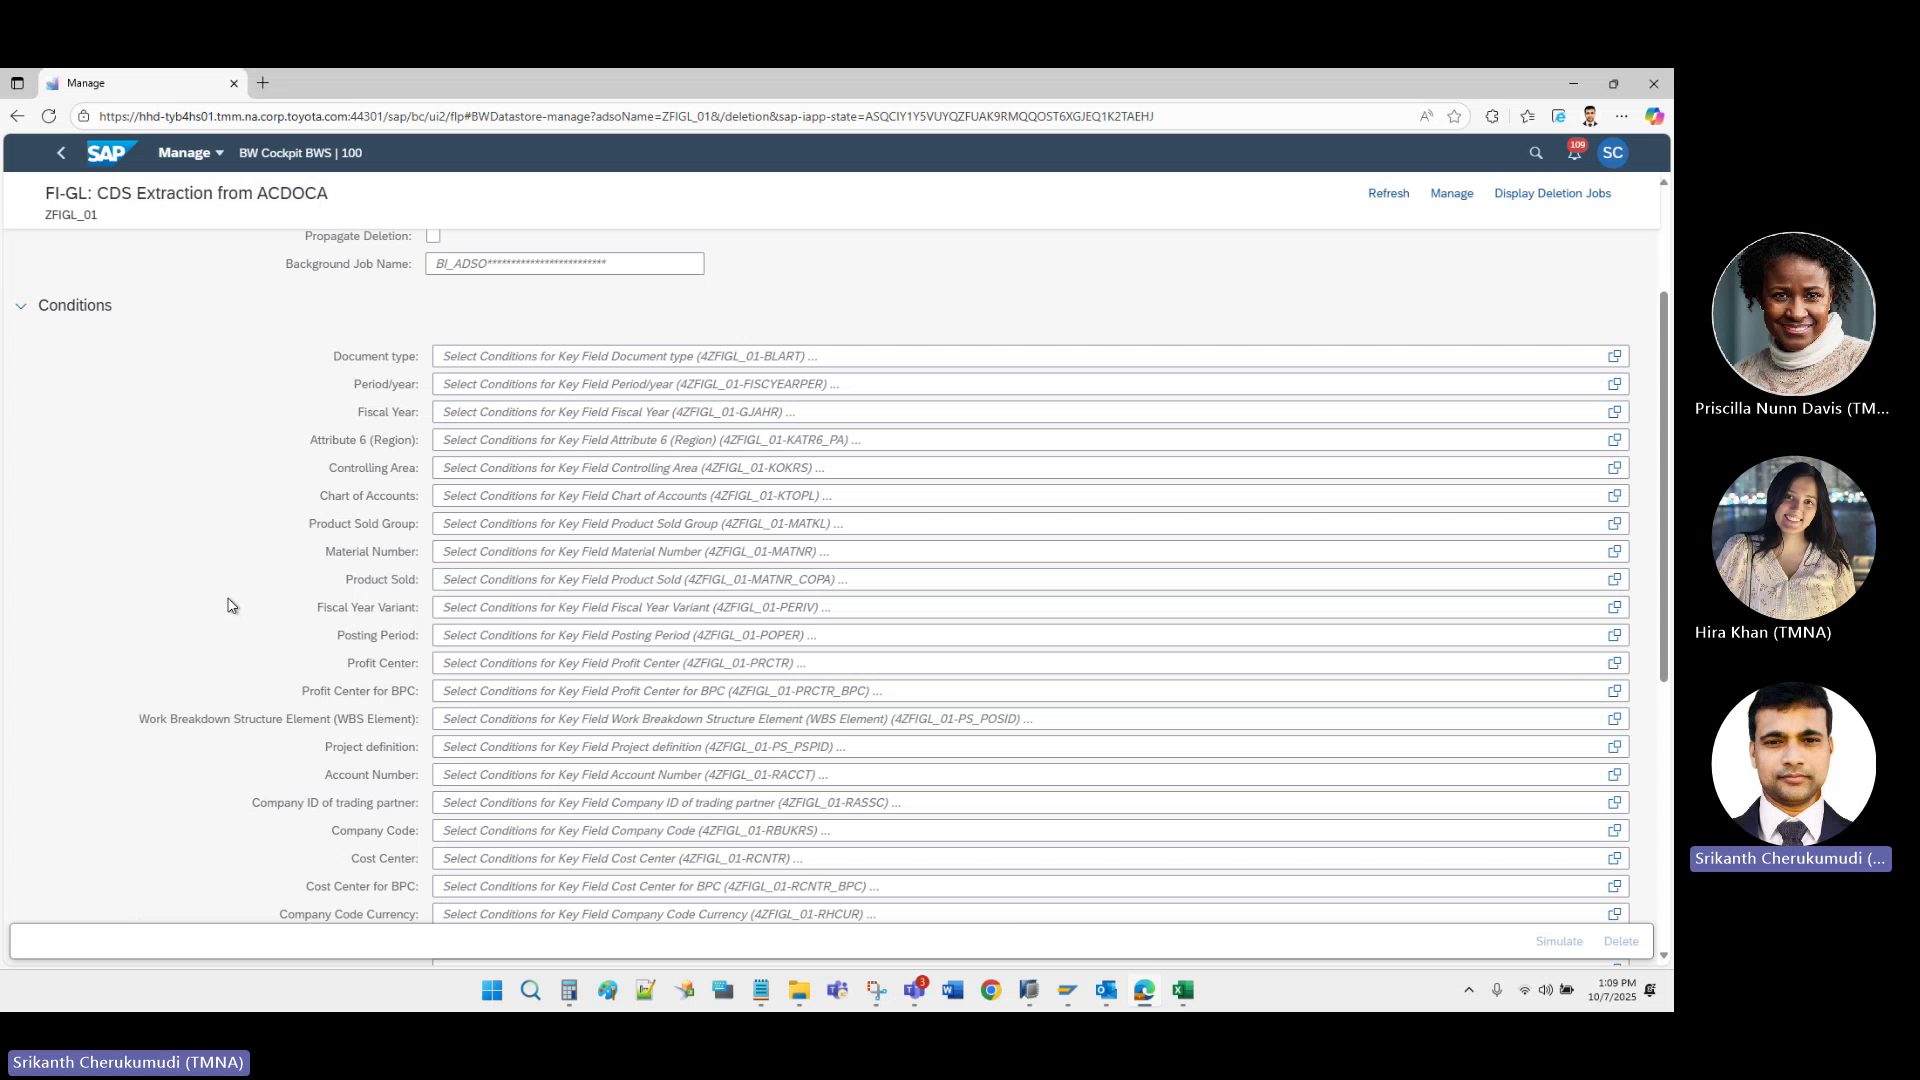This screenshot has height=1080, width=1920.
Task: Click the Display Deletion Jobs link
Action: click(x=1552, y=193)
